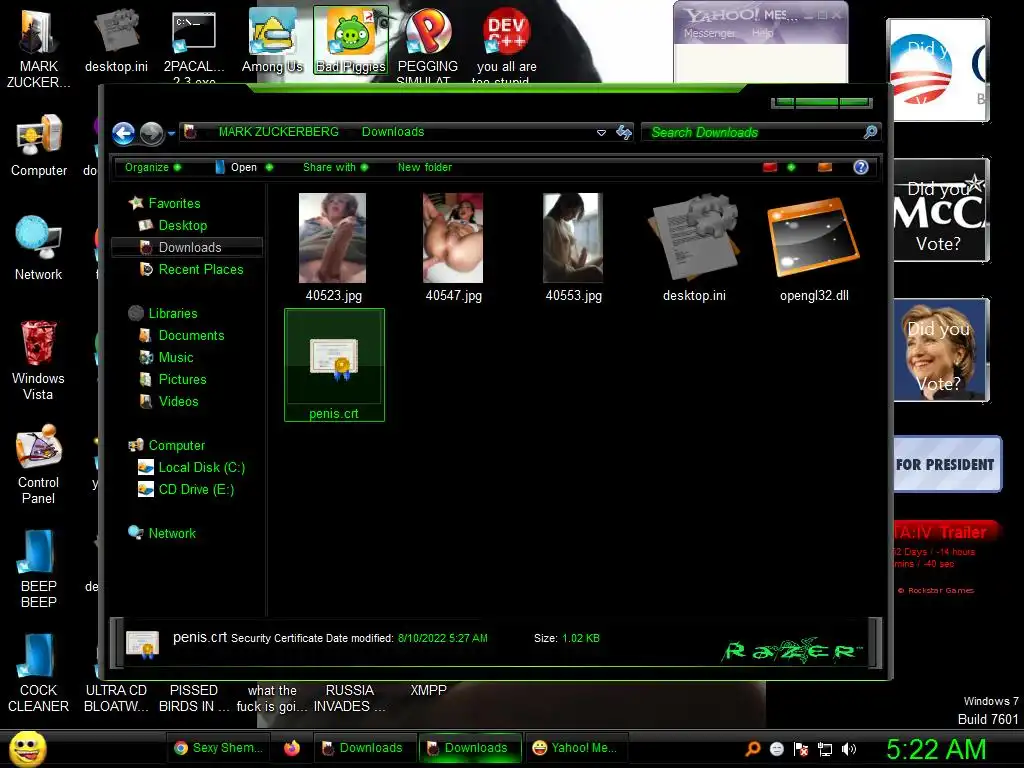
Task: Open the Help menu in Yahoo Messenger
Action: 762,33
